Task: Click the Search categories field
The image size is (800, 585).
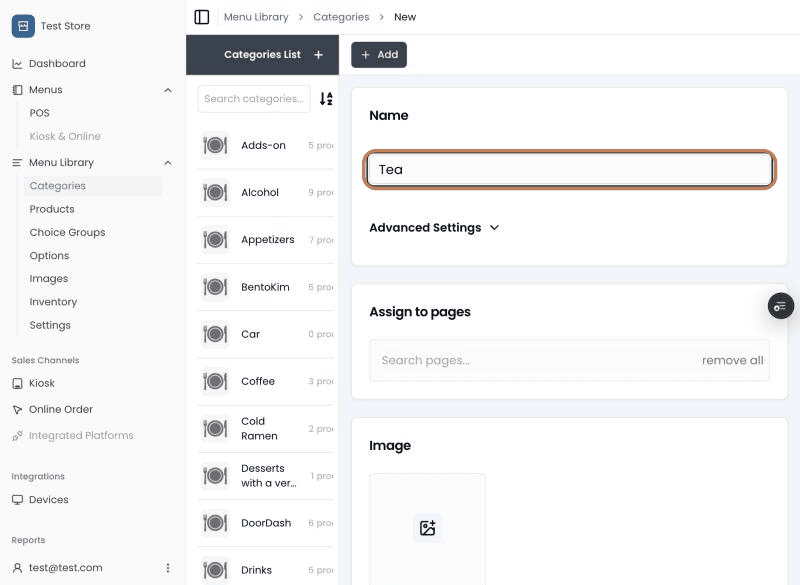Action: tap(254, 98)
